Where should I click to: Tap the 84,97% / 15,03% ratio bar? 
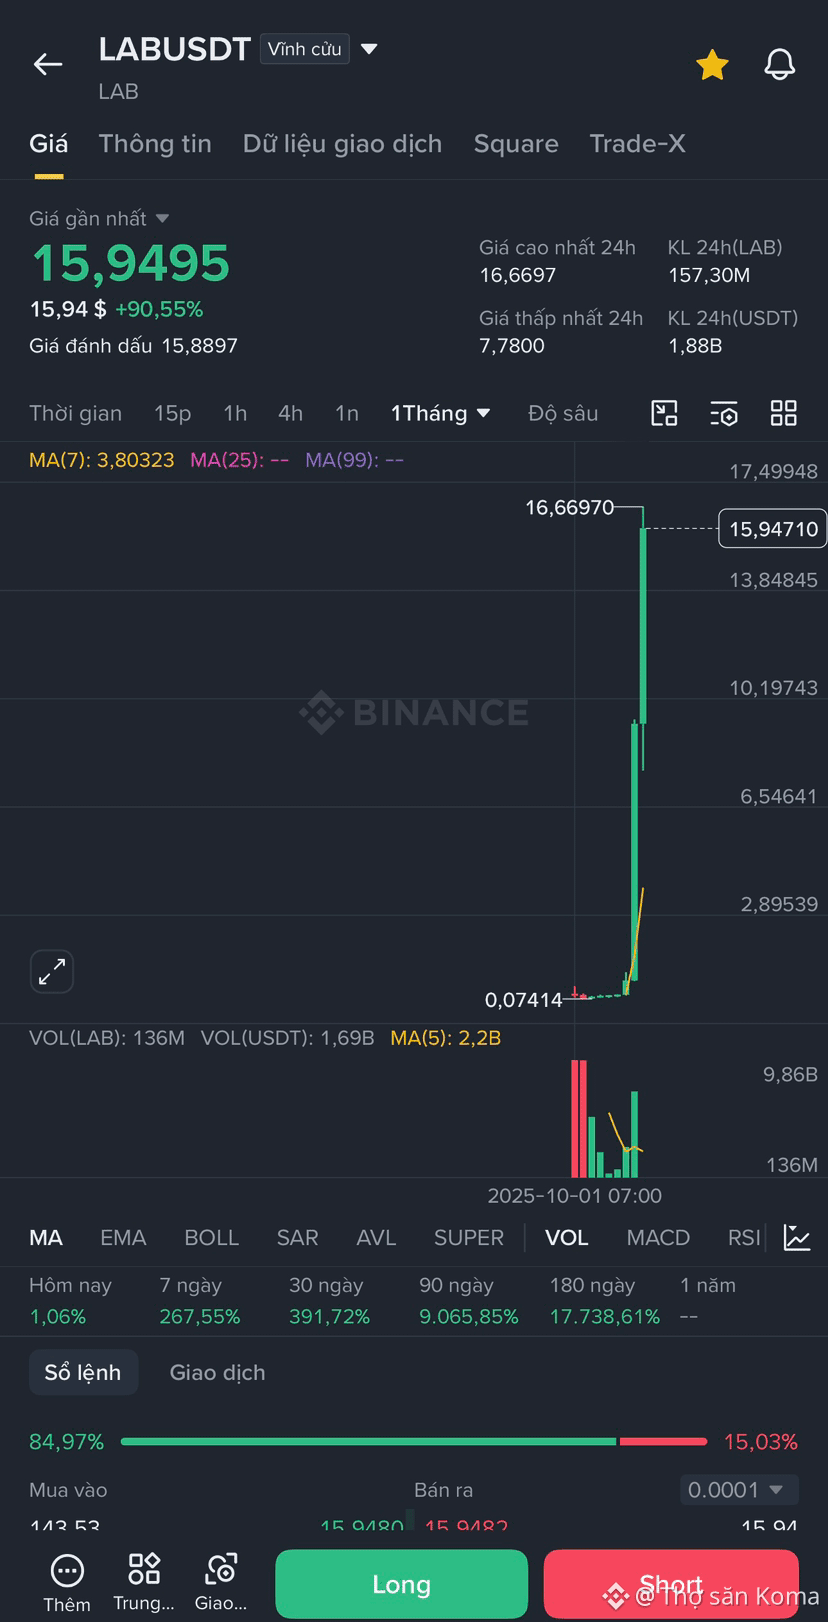pos(413,1442)
